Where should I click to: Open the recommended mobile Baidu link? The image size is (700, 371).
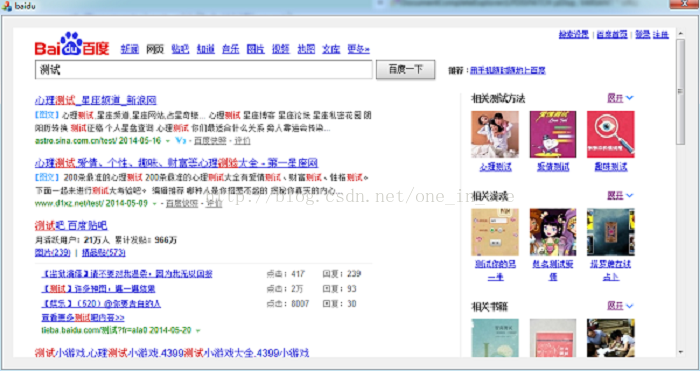508,71
